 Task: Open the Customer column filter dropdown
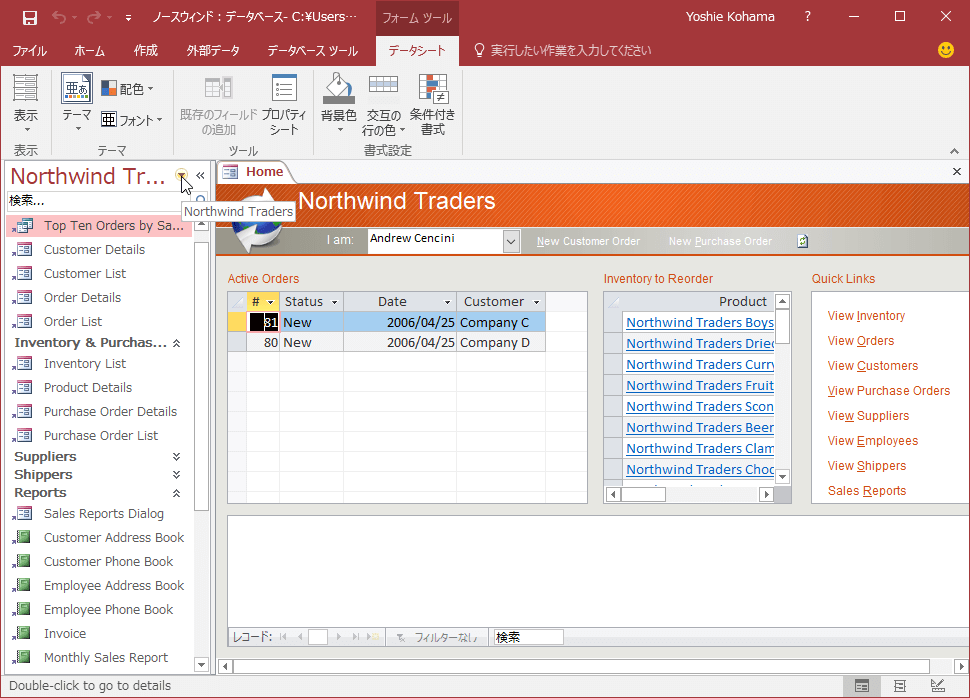(536, 302)
